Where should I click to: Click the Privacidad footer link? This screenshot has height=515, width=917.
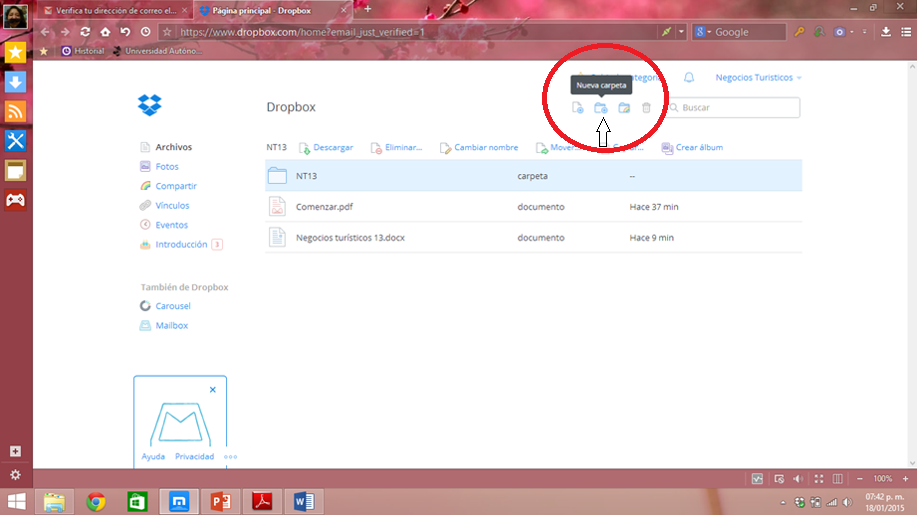(x=195, y=457)
